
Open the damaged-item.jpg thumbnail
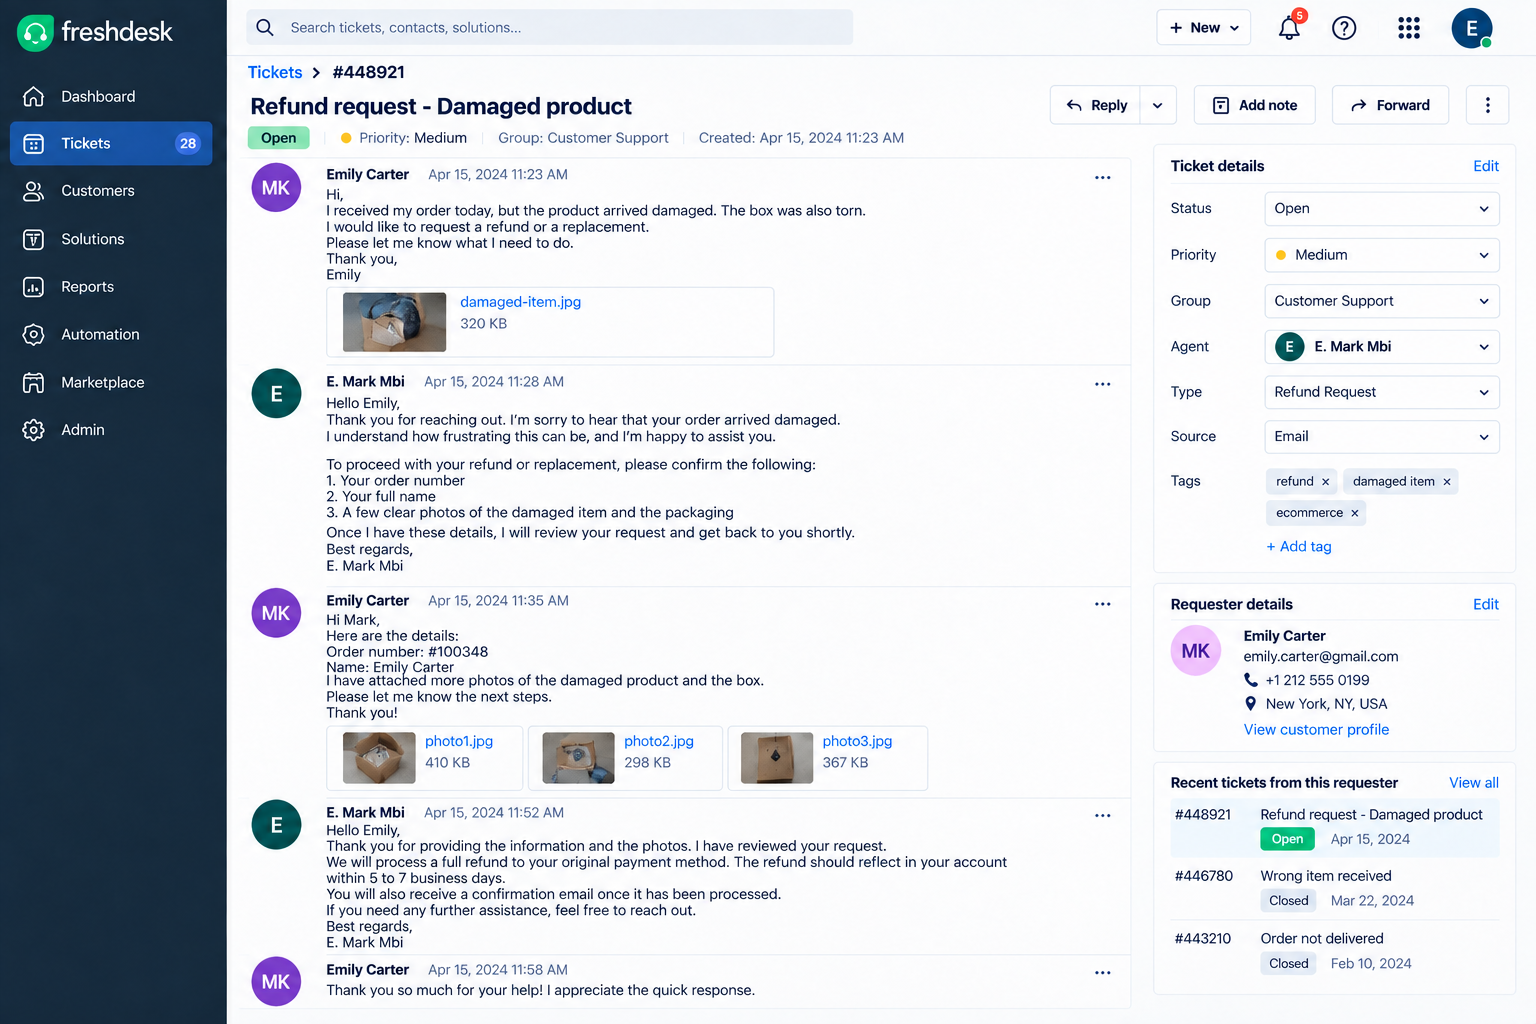click(395, 322)
